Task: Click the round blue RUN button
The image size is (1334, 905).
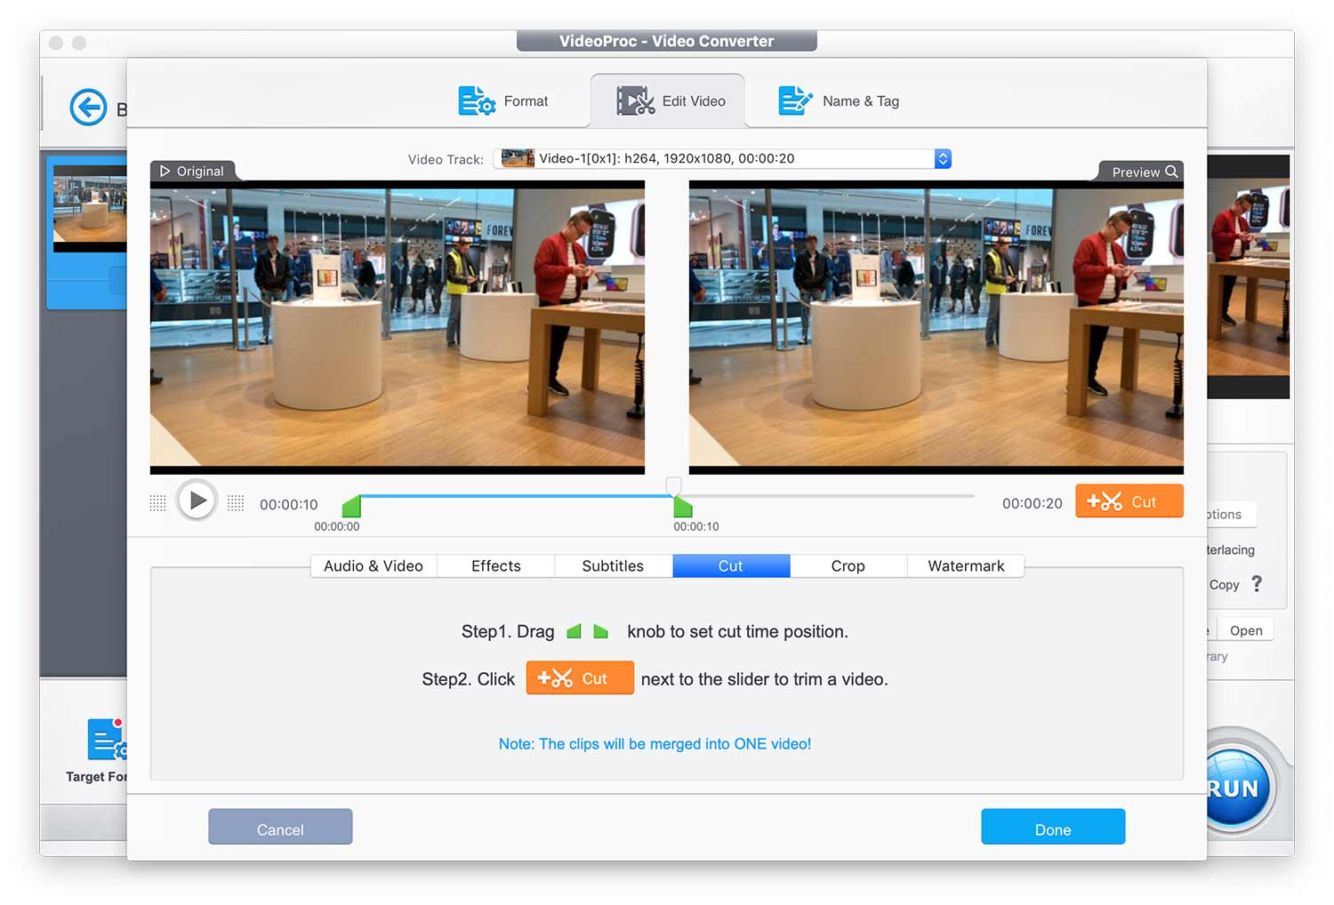Action: [1236, 788]
